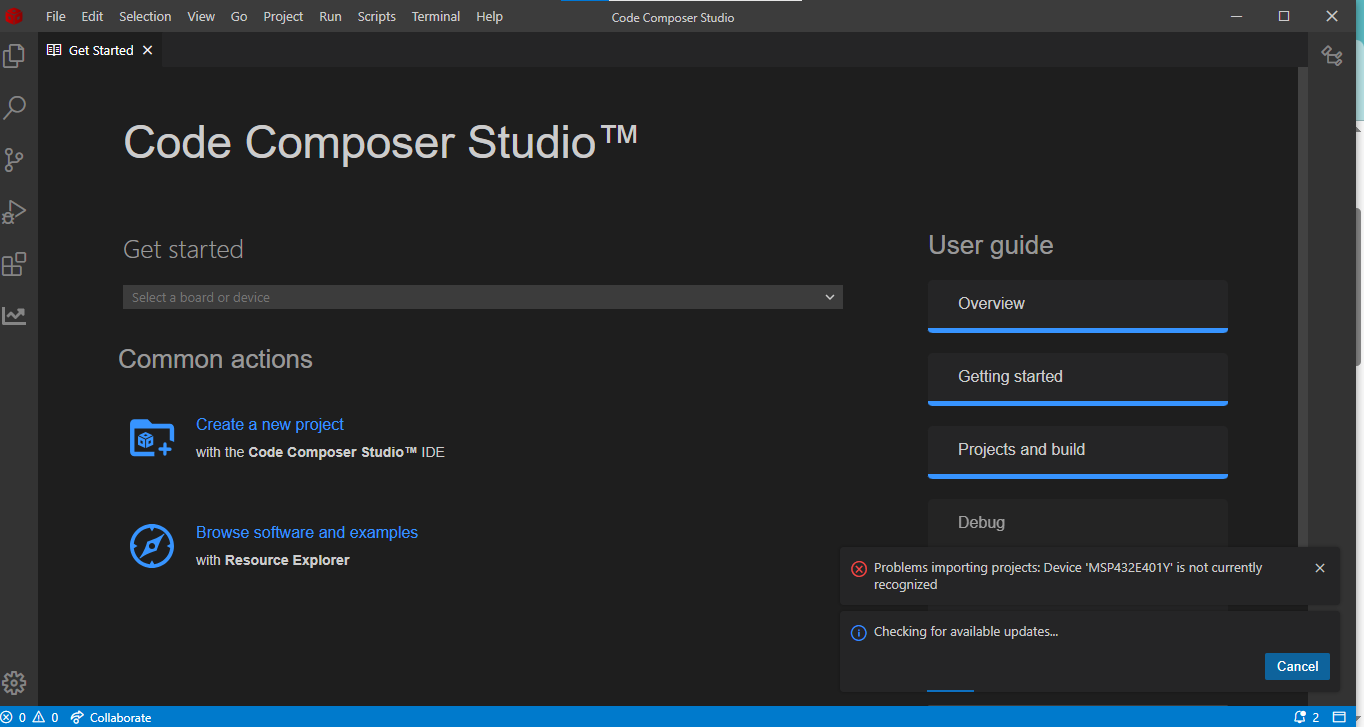Open the Run menu

tap(330, 16)
